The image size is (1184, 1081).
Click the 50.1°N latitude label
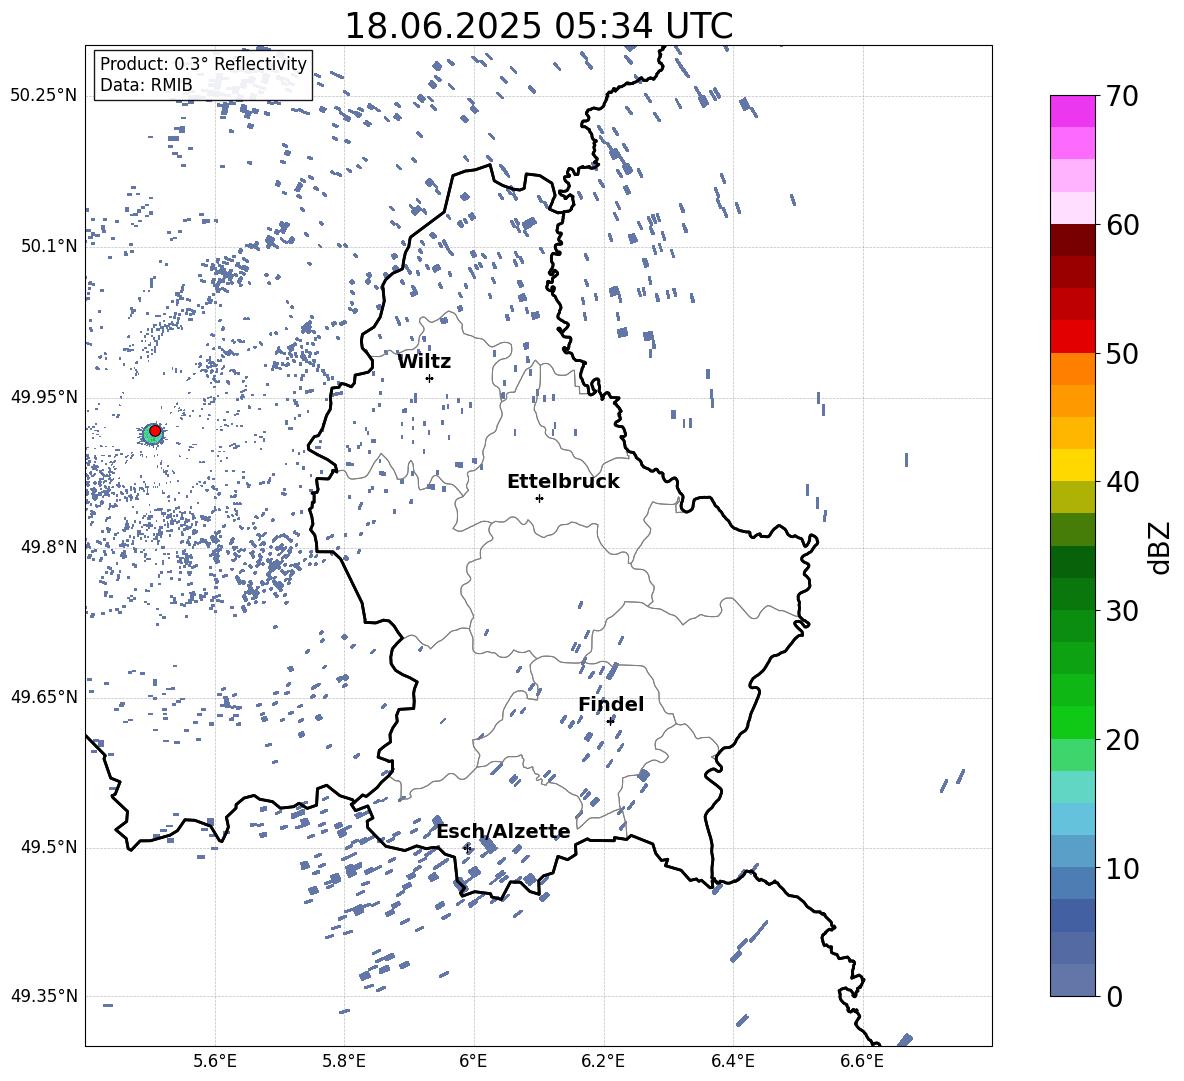[49, 246]
